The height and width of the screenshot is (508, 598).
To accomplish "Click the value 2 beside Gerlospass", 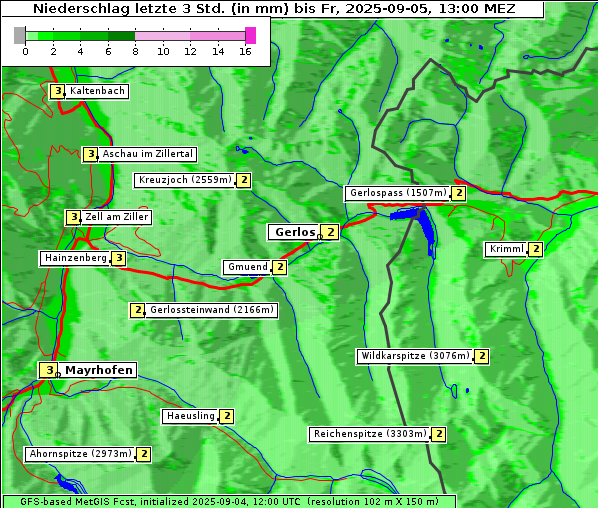I will pos(458,193).
